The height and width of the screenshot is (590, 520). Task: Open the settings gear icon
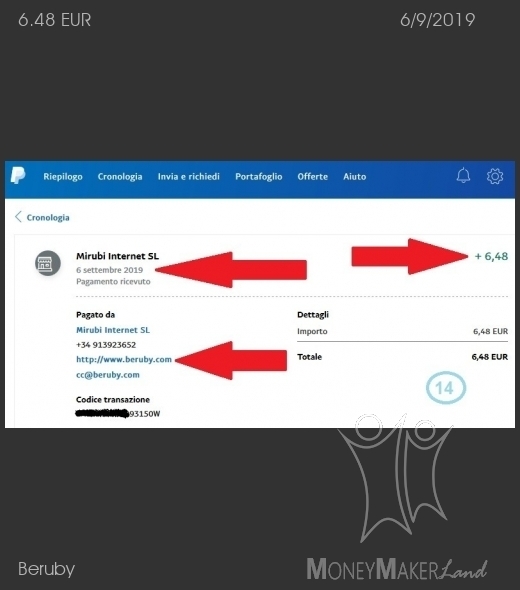click(x=495, y=176)
